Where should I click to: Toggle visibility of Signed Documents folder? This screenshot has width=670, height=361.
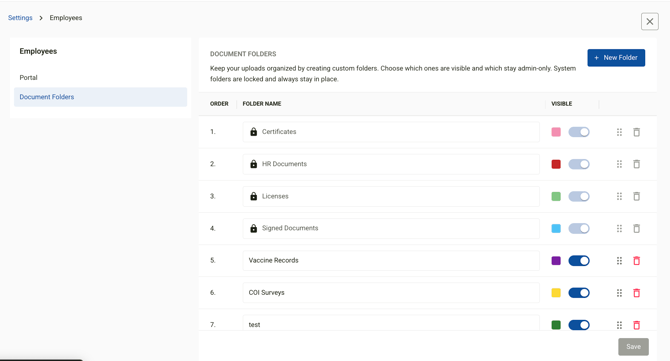click(579, 229)
